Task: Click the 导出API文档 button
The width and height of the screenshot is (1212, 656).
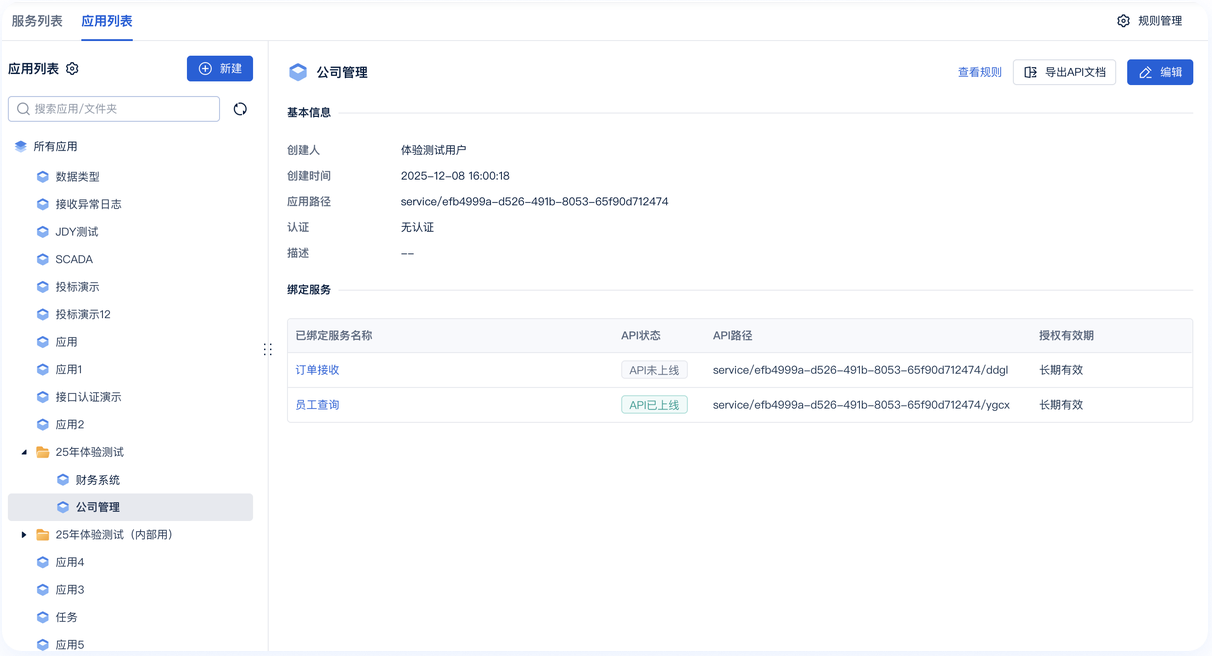Action: pyautogui.click(x=1065, y=72)
